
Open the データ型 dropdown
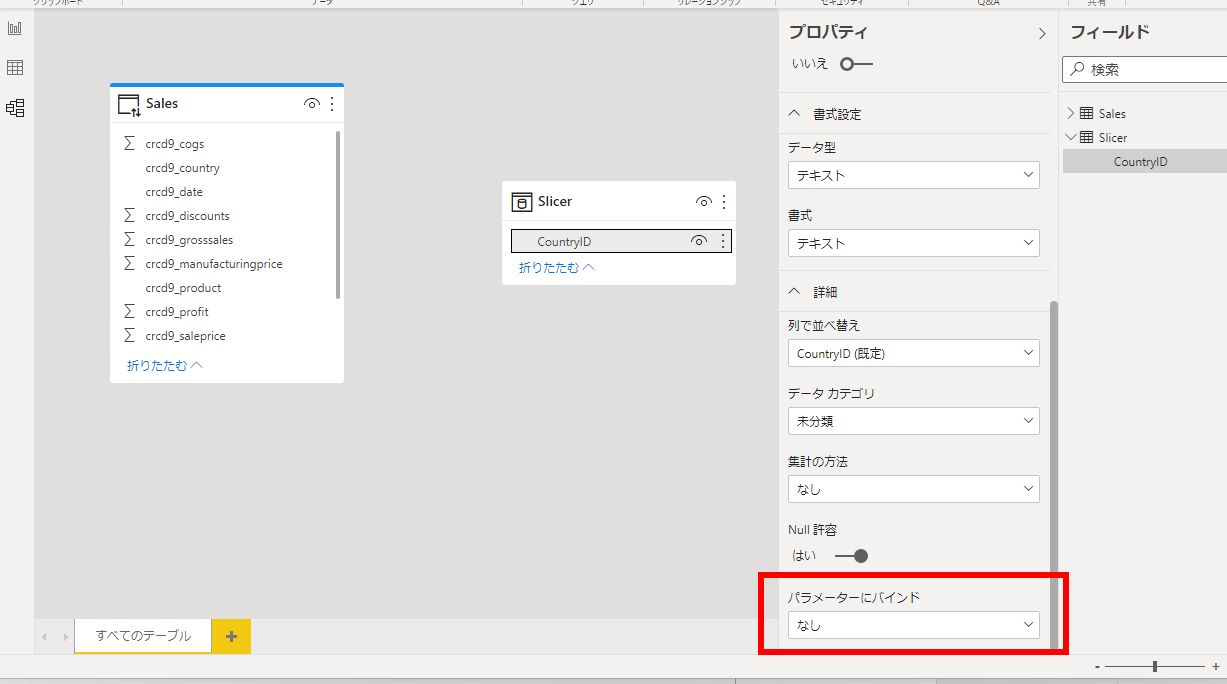point(913,175)
